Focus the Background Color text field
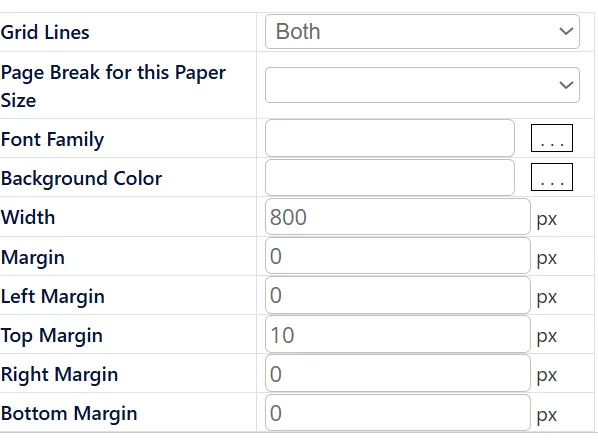Image resolution: width=598 pixels, height=440 pixels. pyautogui.click(x=390, y=177)
